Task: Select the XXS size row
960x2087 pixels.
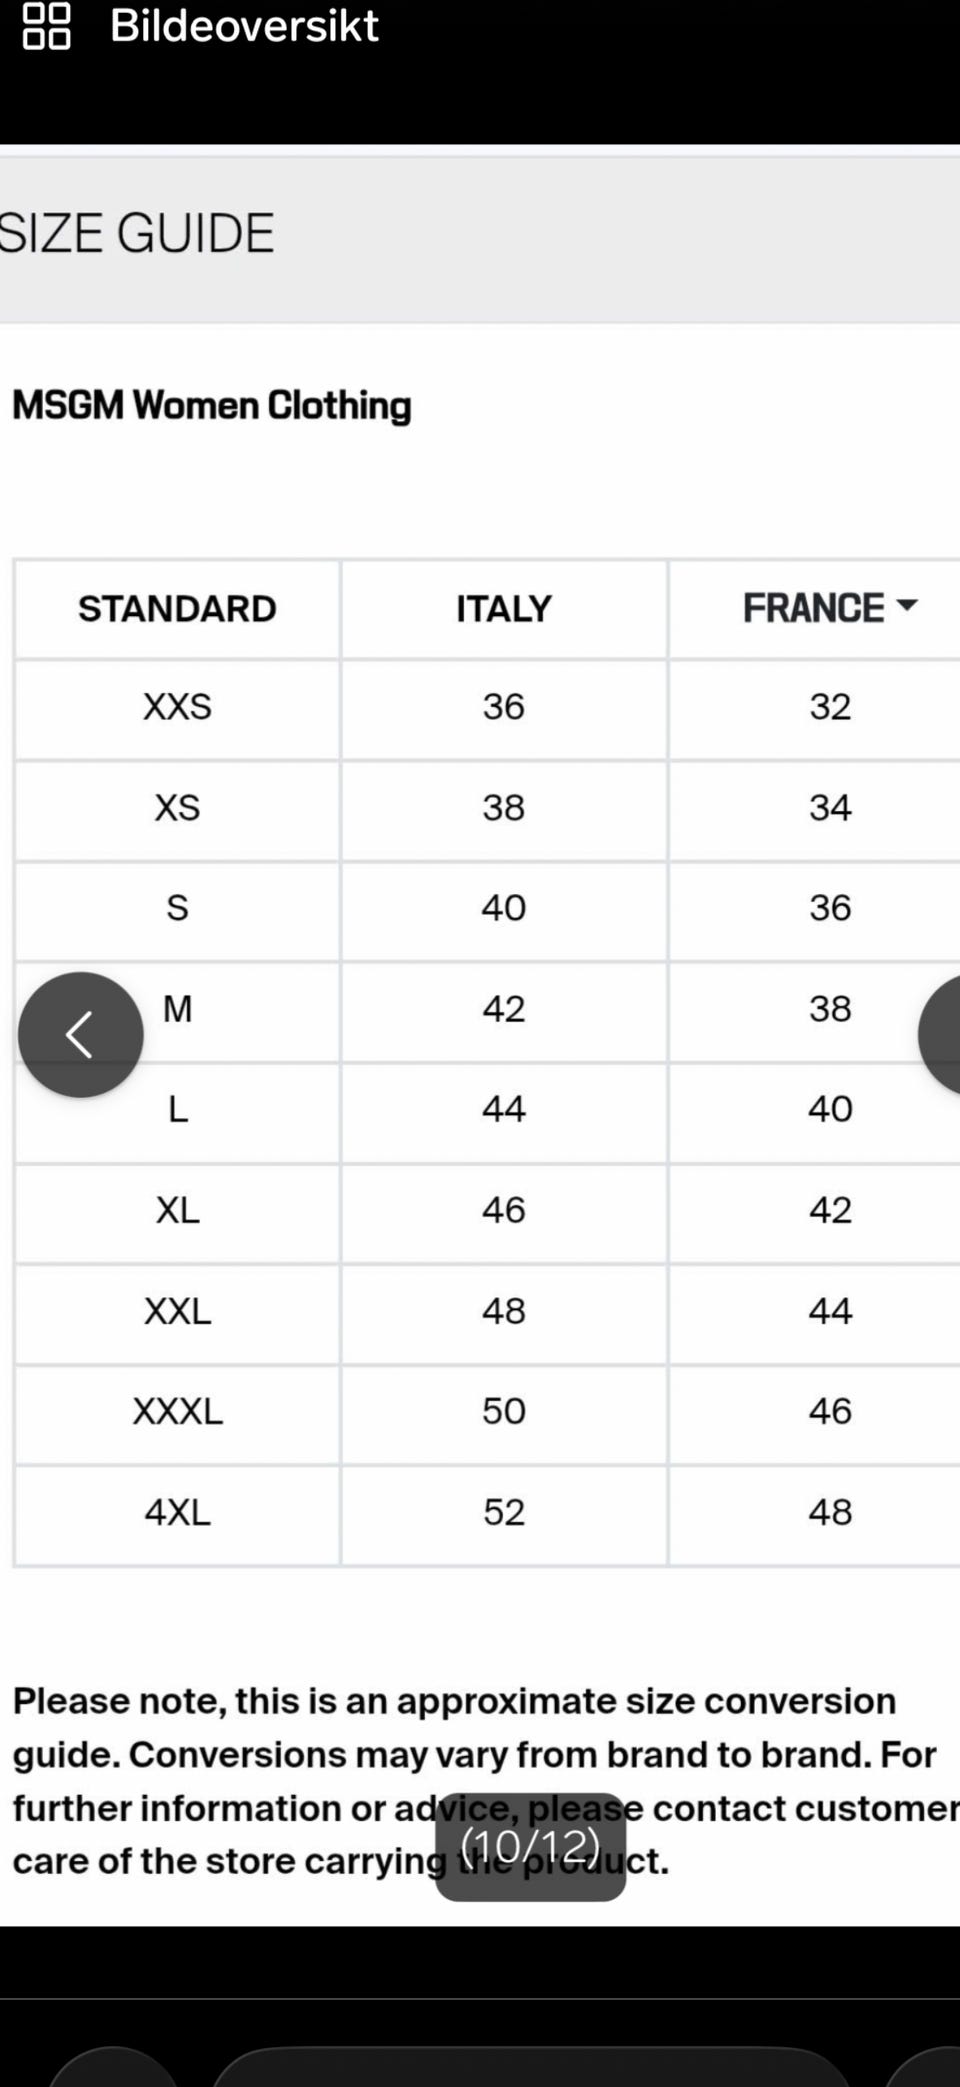Action: (x=488, y=709)
